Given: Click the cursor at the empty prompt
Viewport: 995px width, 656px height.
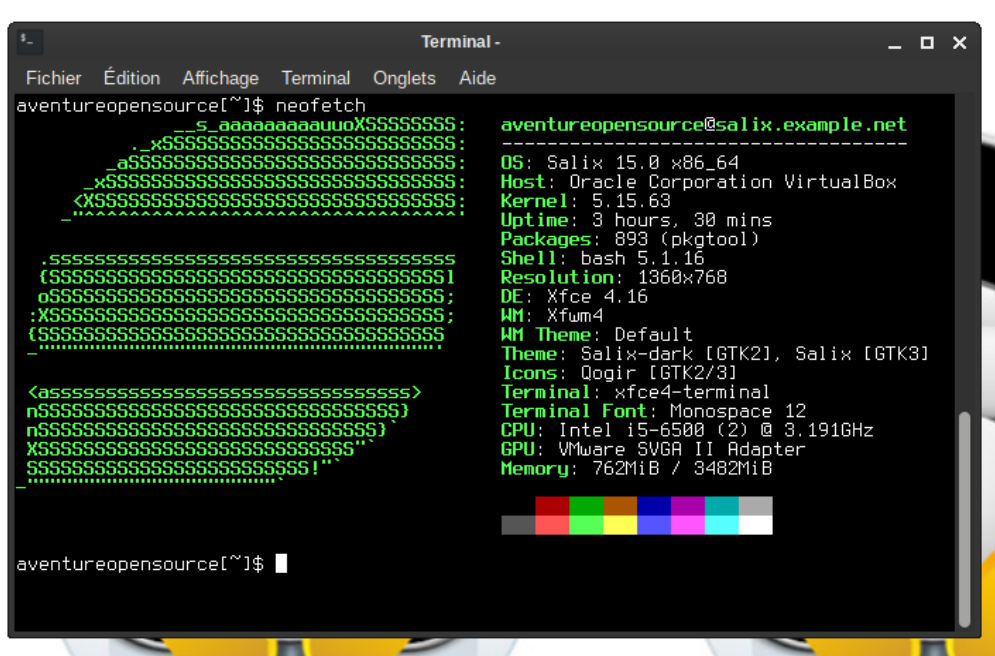Looking at the screenshot, I should click(x=281, y=564).
